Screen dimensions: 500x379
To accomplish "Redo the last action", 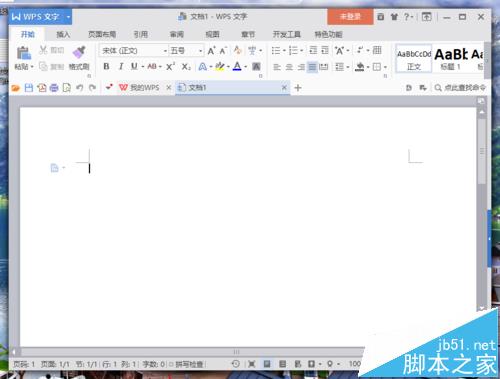I will click(x=92, y=88).
